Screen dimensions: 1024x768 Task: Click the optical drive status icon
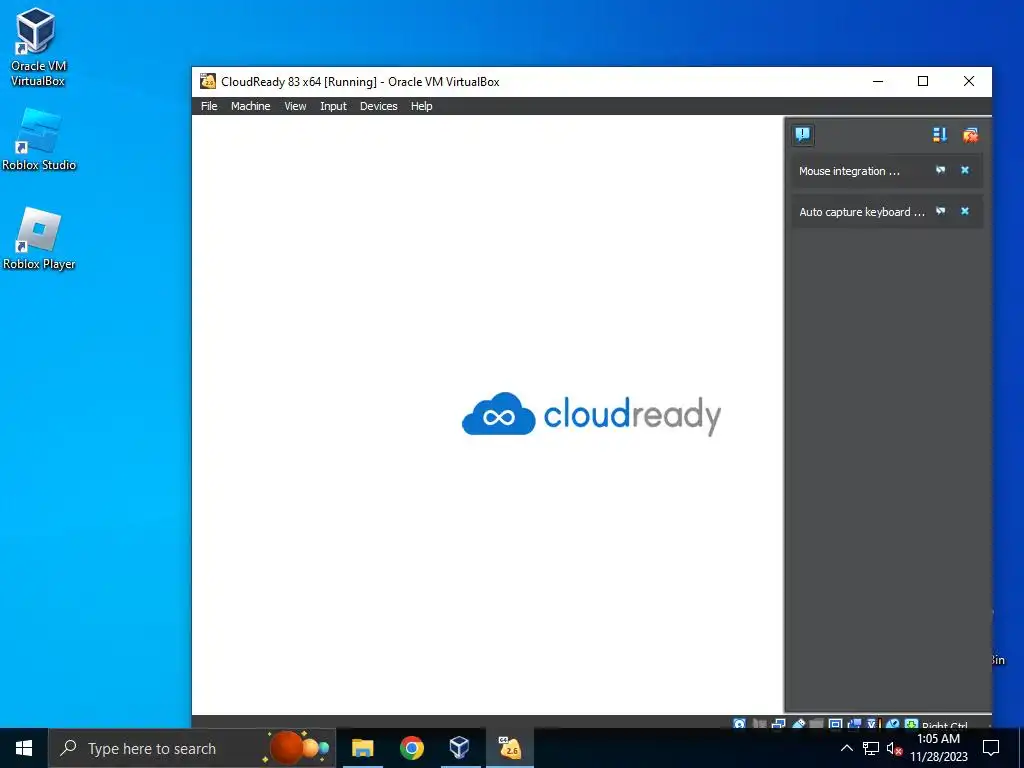click(760, 724)
